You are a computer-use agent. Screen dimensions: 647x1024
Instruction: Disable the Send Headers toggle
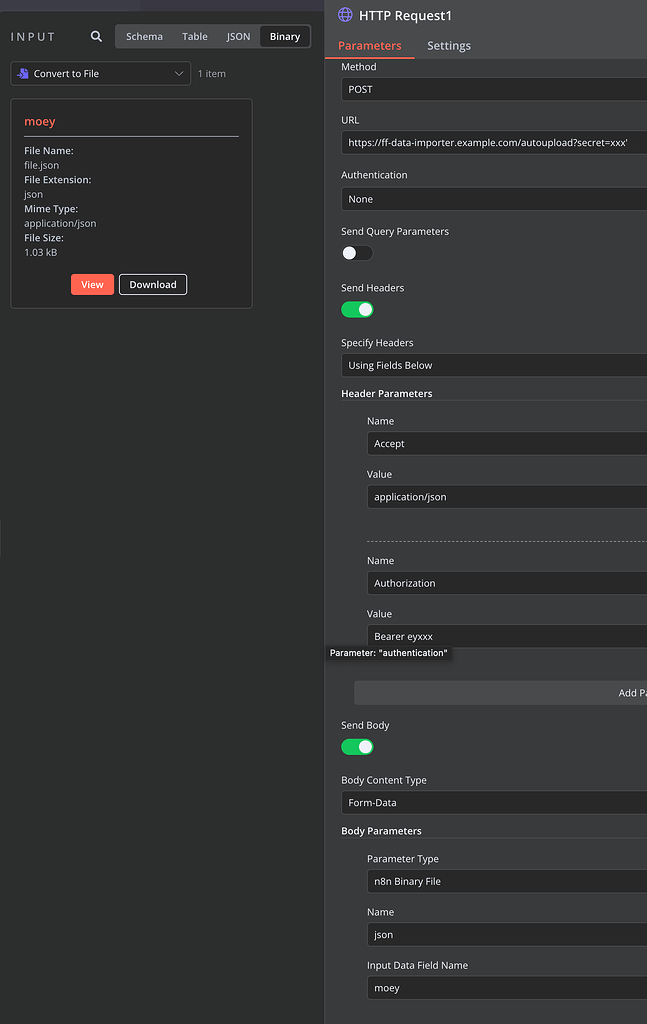357,310
